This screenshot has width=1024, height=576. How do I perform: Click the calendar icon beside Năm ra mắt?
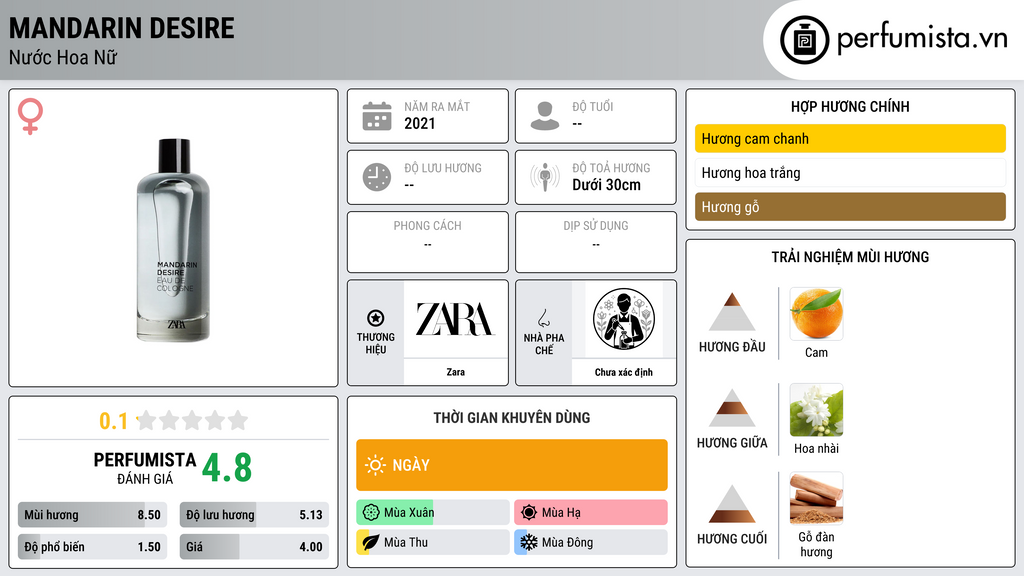[x=377, y=116]
